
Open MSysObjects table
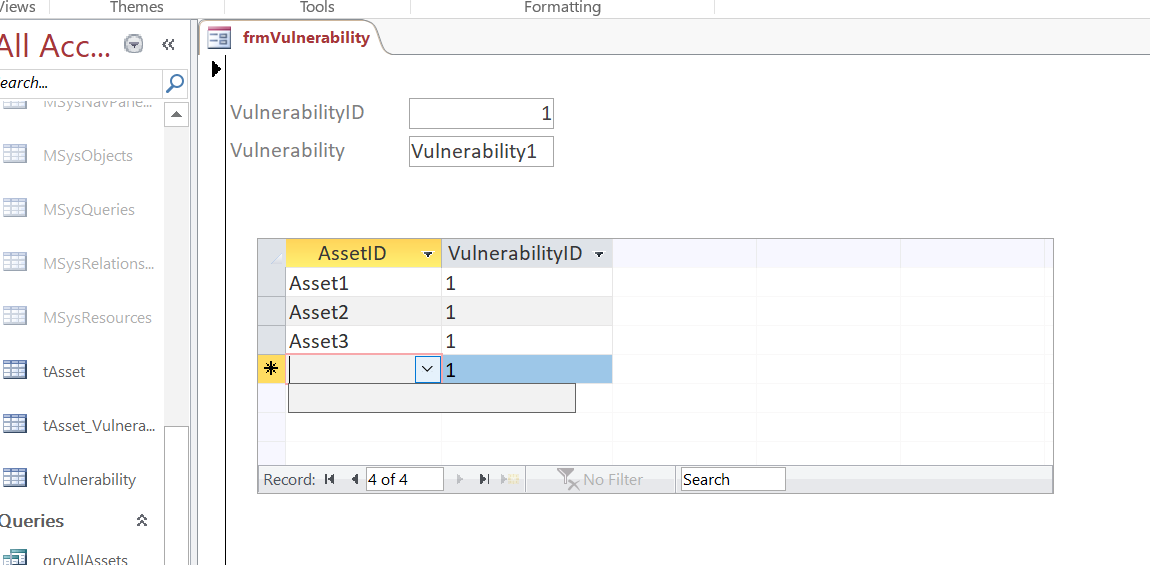pyautogui.click(x=87, y=155)
